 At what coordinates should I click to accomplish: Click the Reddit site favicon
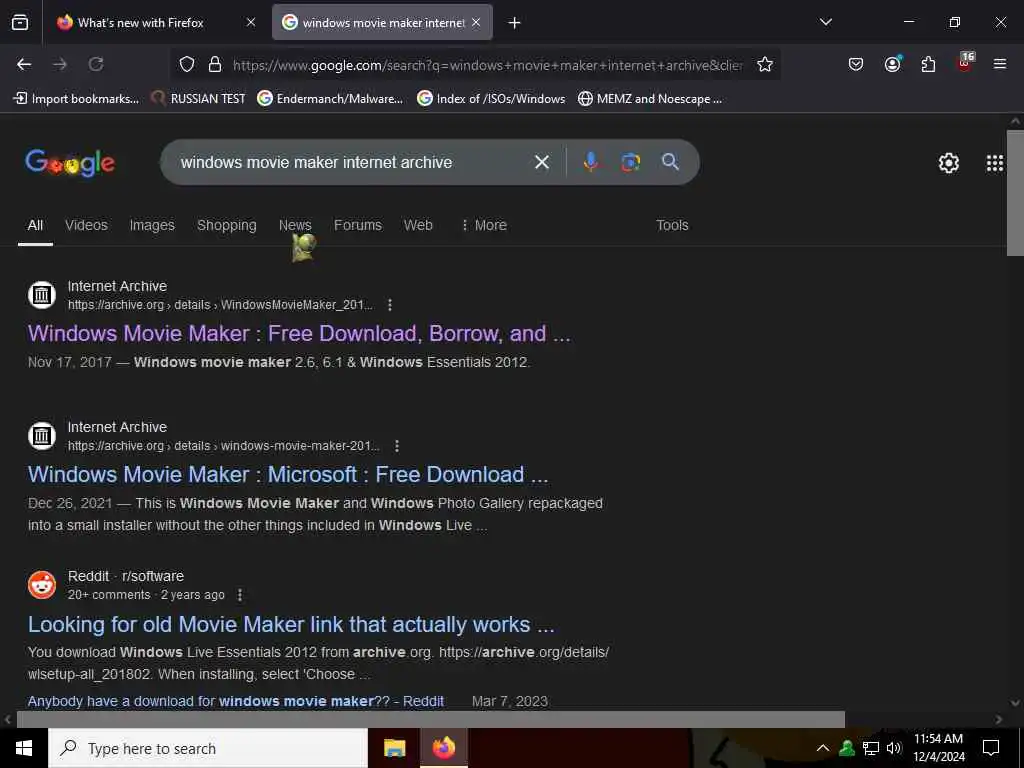42,585
